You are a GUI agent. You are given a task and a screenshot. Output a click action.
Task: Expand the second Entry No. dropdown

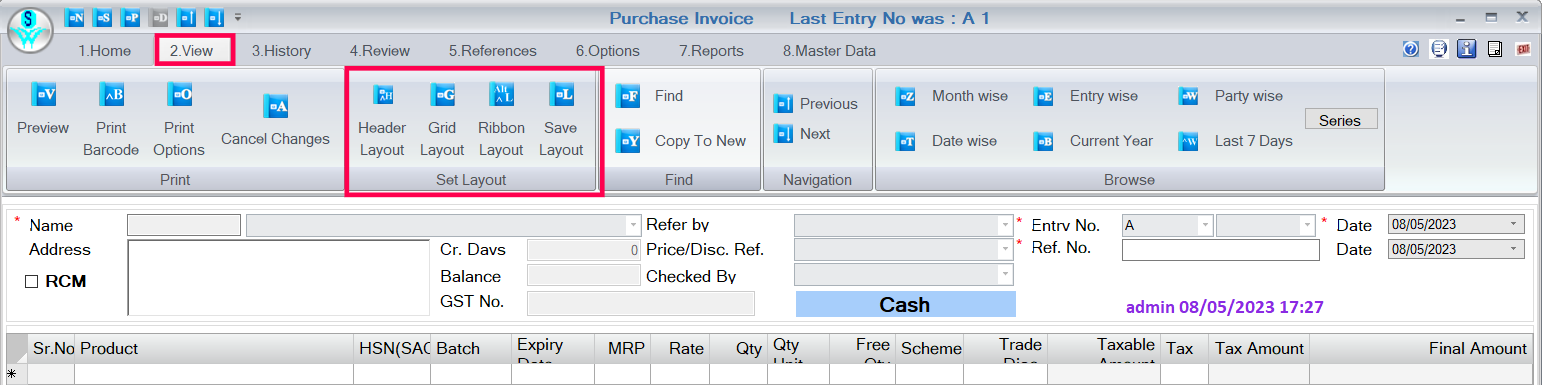click(x=1307, y=225)
